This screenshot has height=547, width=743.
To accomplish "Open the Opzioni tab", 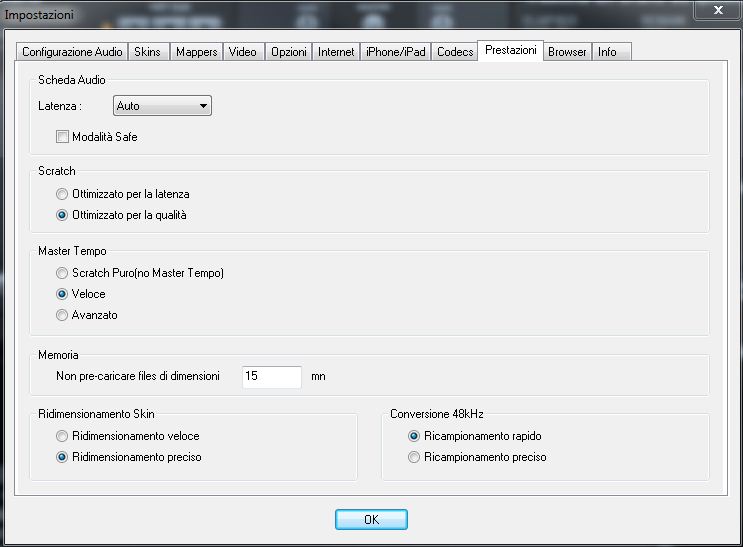I will 289,52.
